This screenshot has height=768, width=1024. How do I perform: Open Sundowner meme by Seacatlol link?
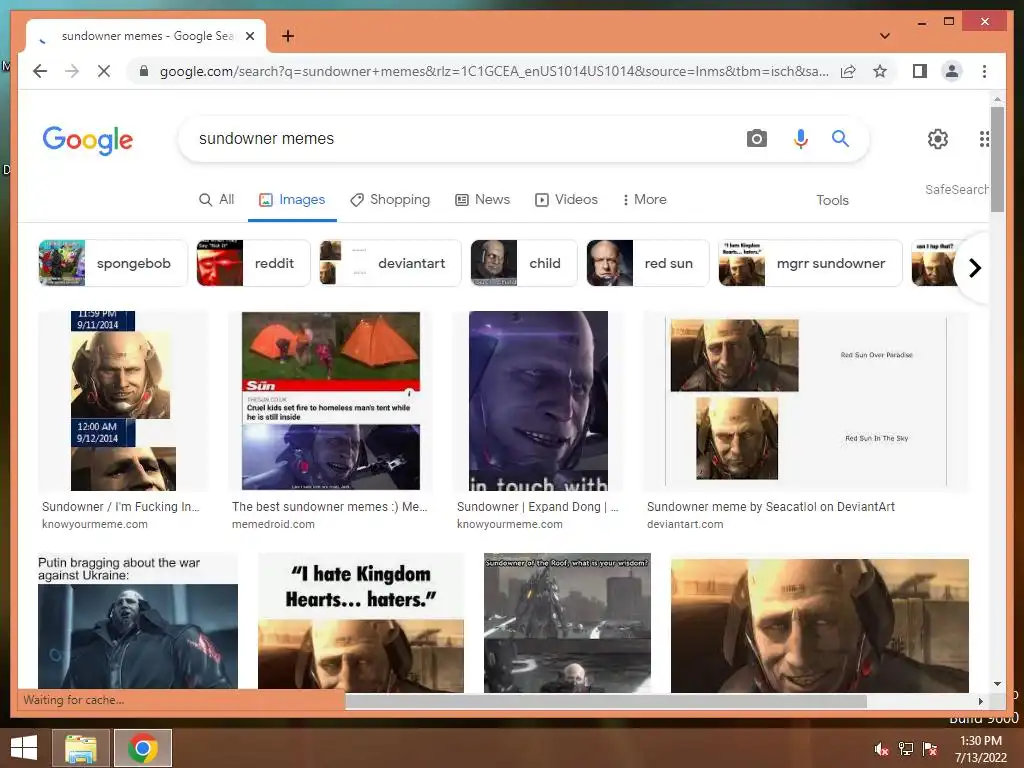click(x=771, y=507)
